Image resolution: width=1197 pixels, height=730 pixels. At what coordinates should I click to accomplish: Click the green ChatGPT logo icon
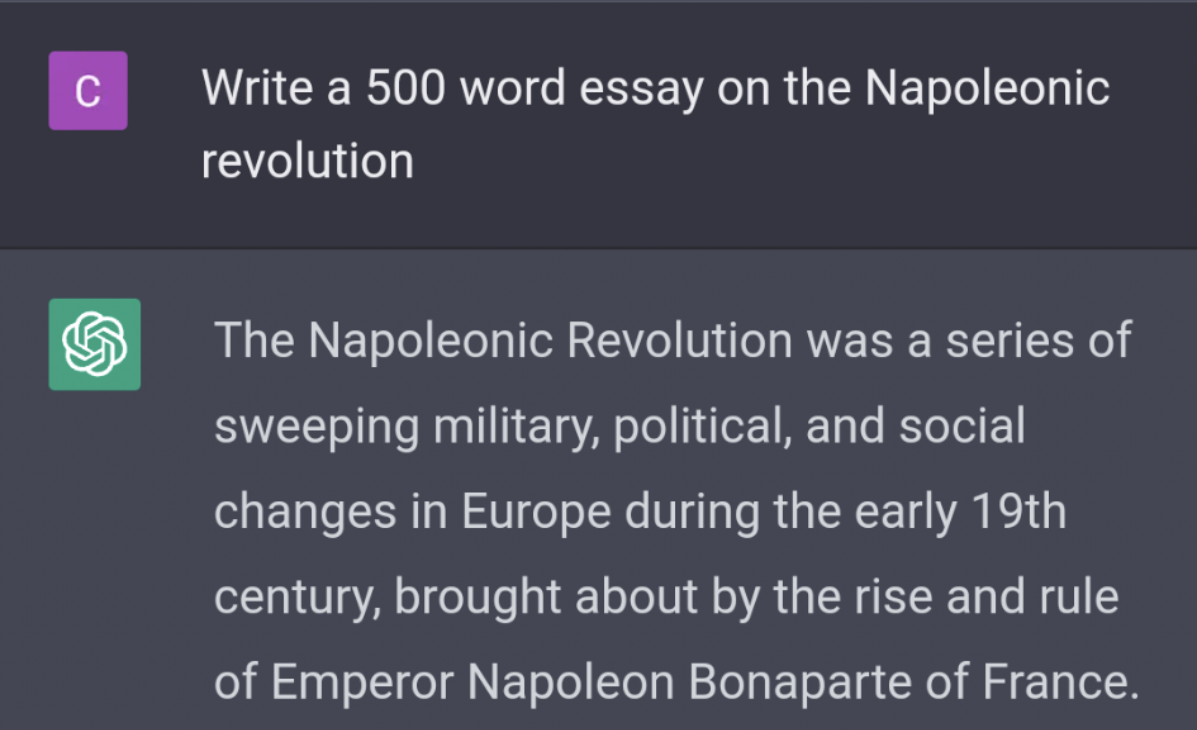95,344
